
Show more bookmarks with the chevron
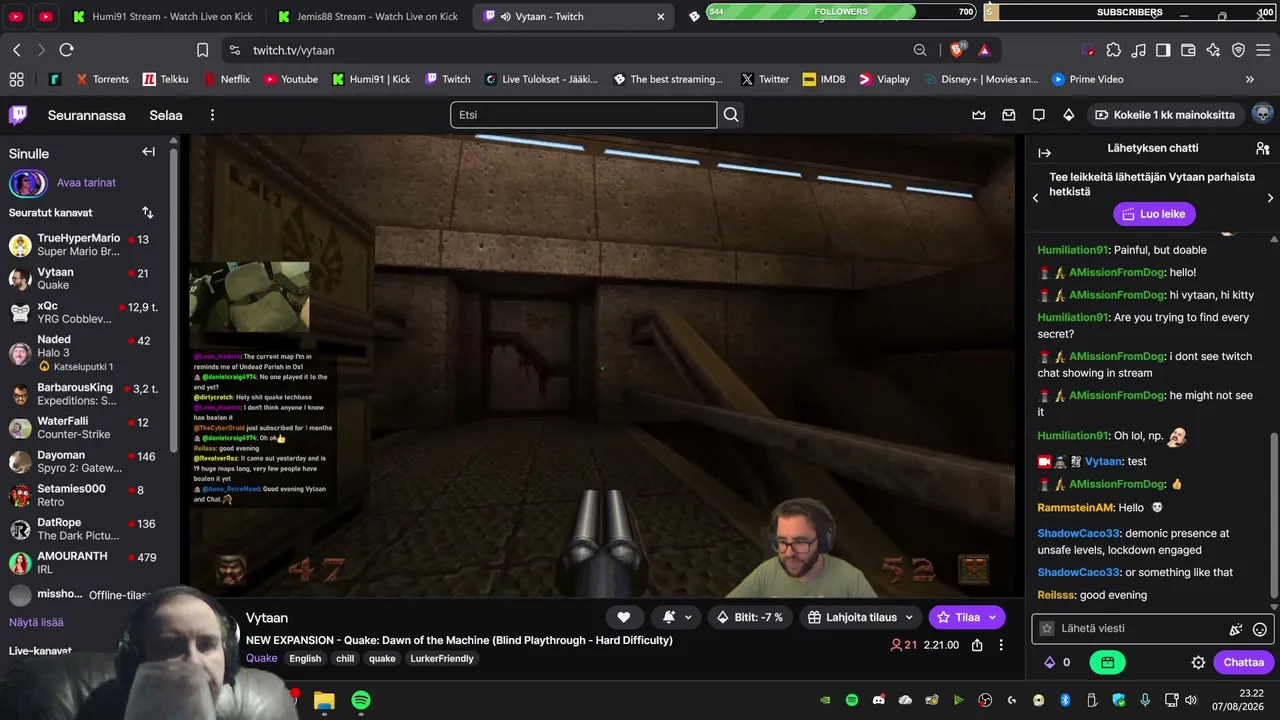pos(1249,79)
